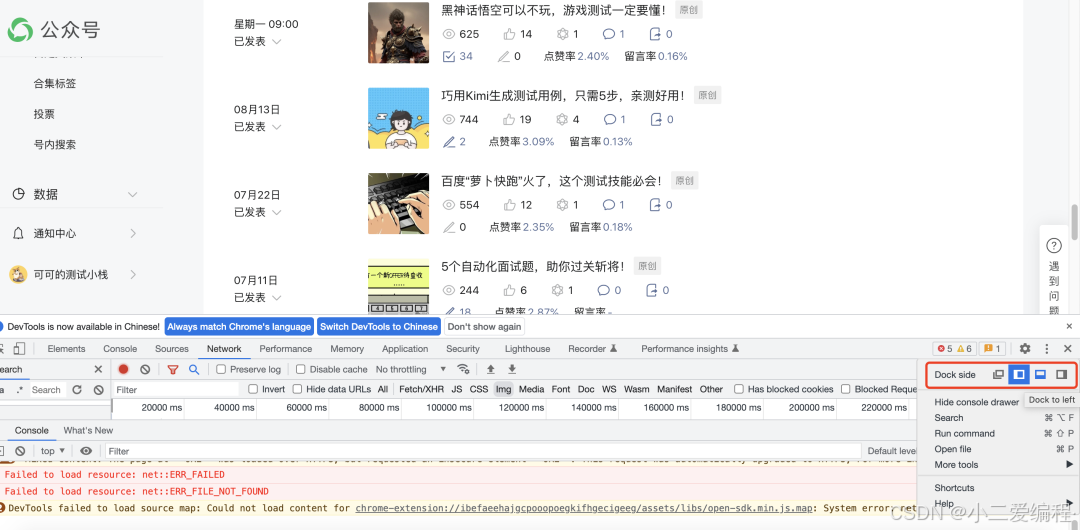Choose Run command from the menu
1080x530 pixels.
coord(964,434)
